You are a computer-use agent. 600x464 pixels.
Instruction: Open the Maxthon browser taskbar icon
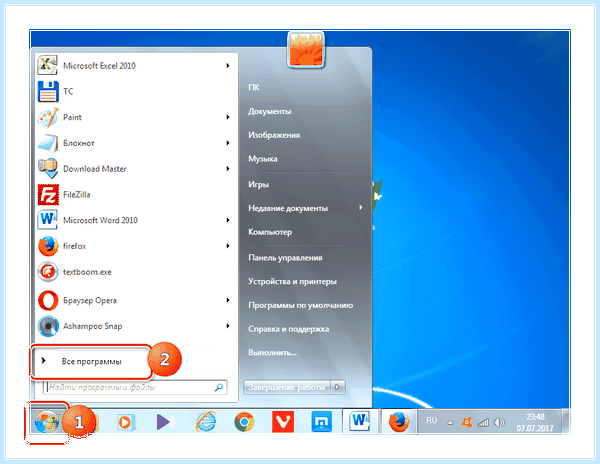pyautogui.click(x=321, y=422)
